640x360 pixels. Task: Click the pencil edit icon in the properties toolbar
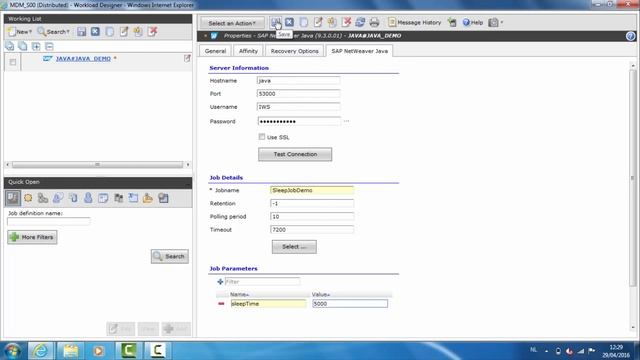point(318,22)
